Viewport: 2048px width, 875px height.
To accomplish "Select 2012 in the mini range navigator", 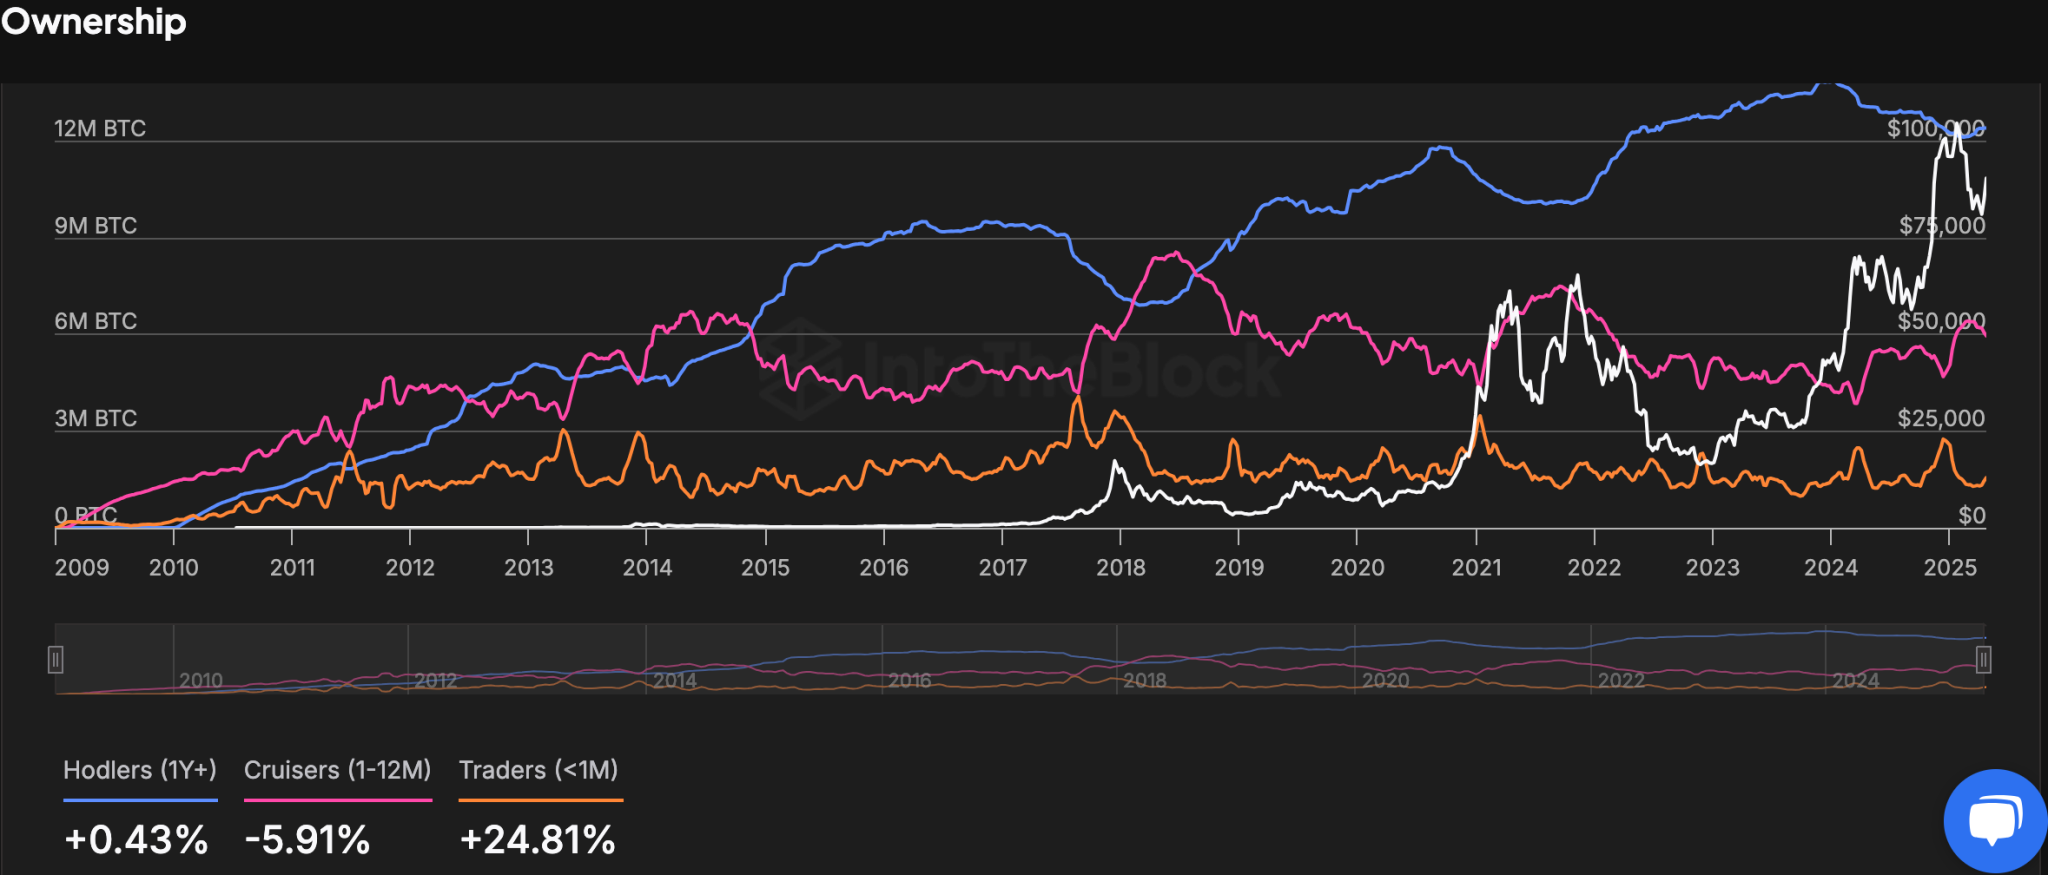I will tap(435, 680).
